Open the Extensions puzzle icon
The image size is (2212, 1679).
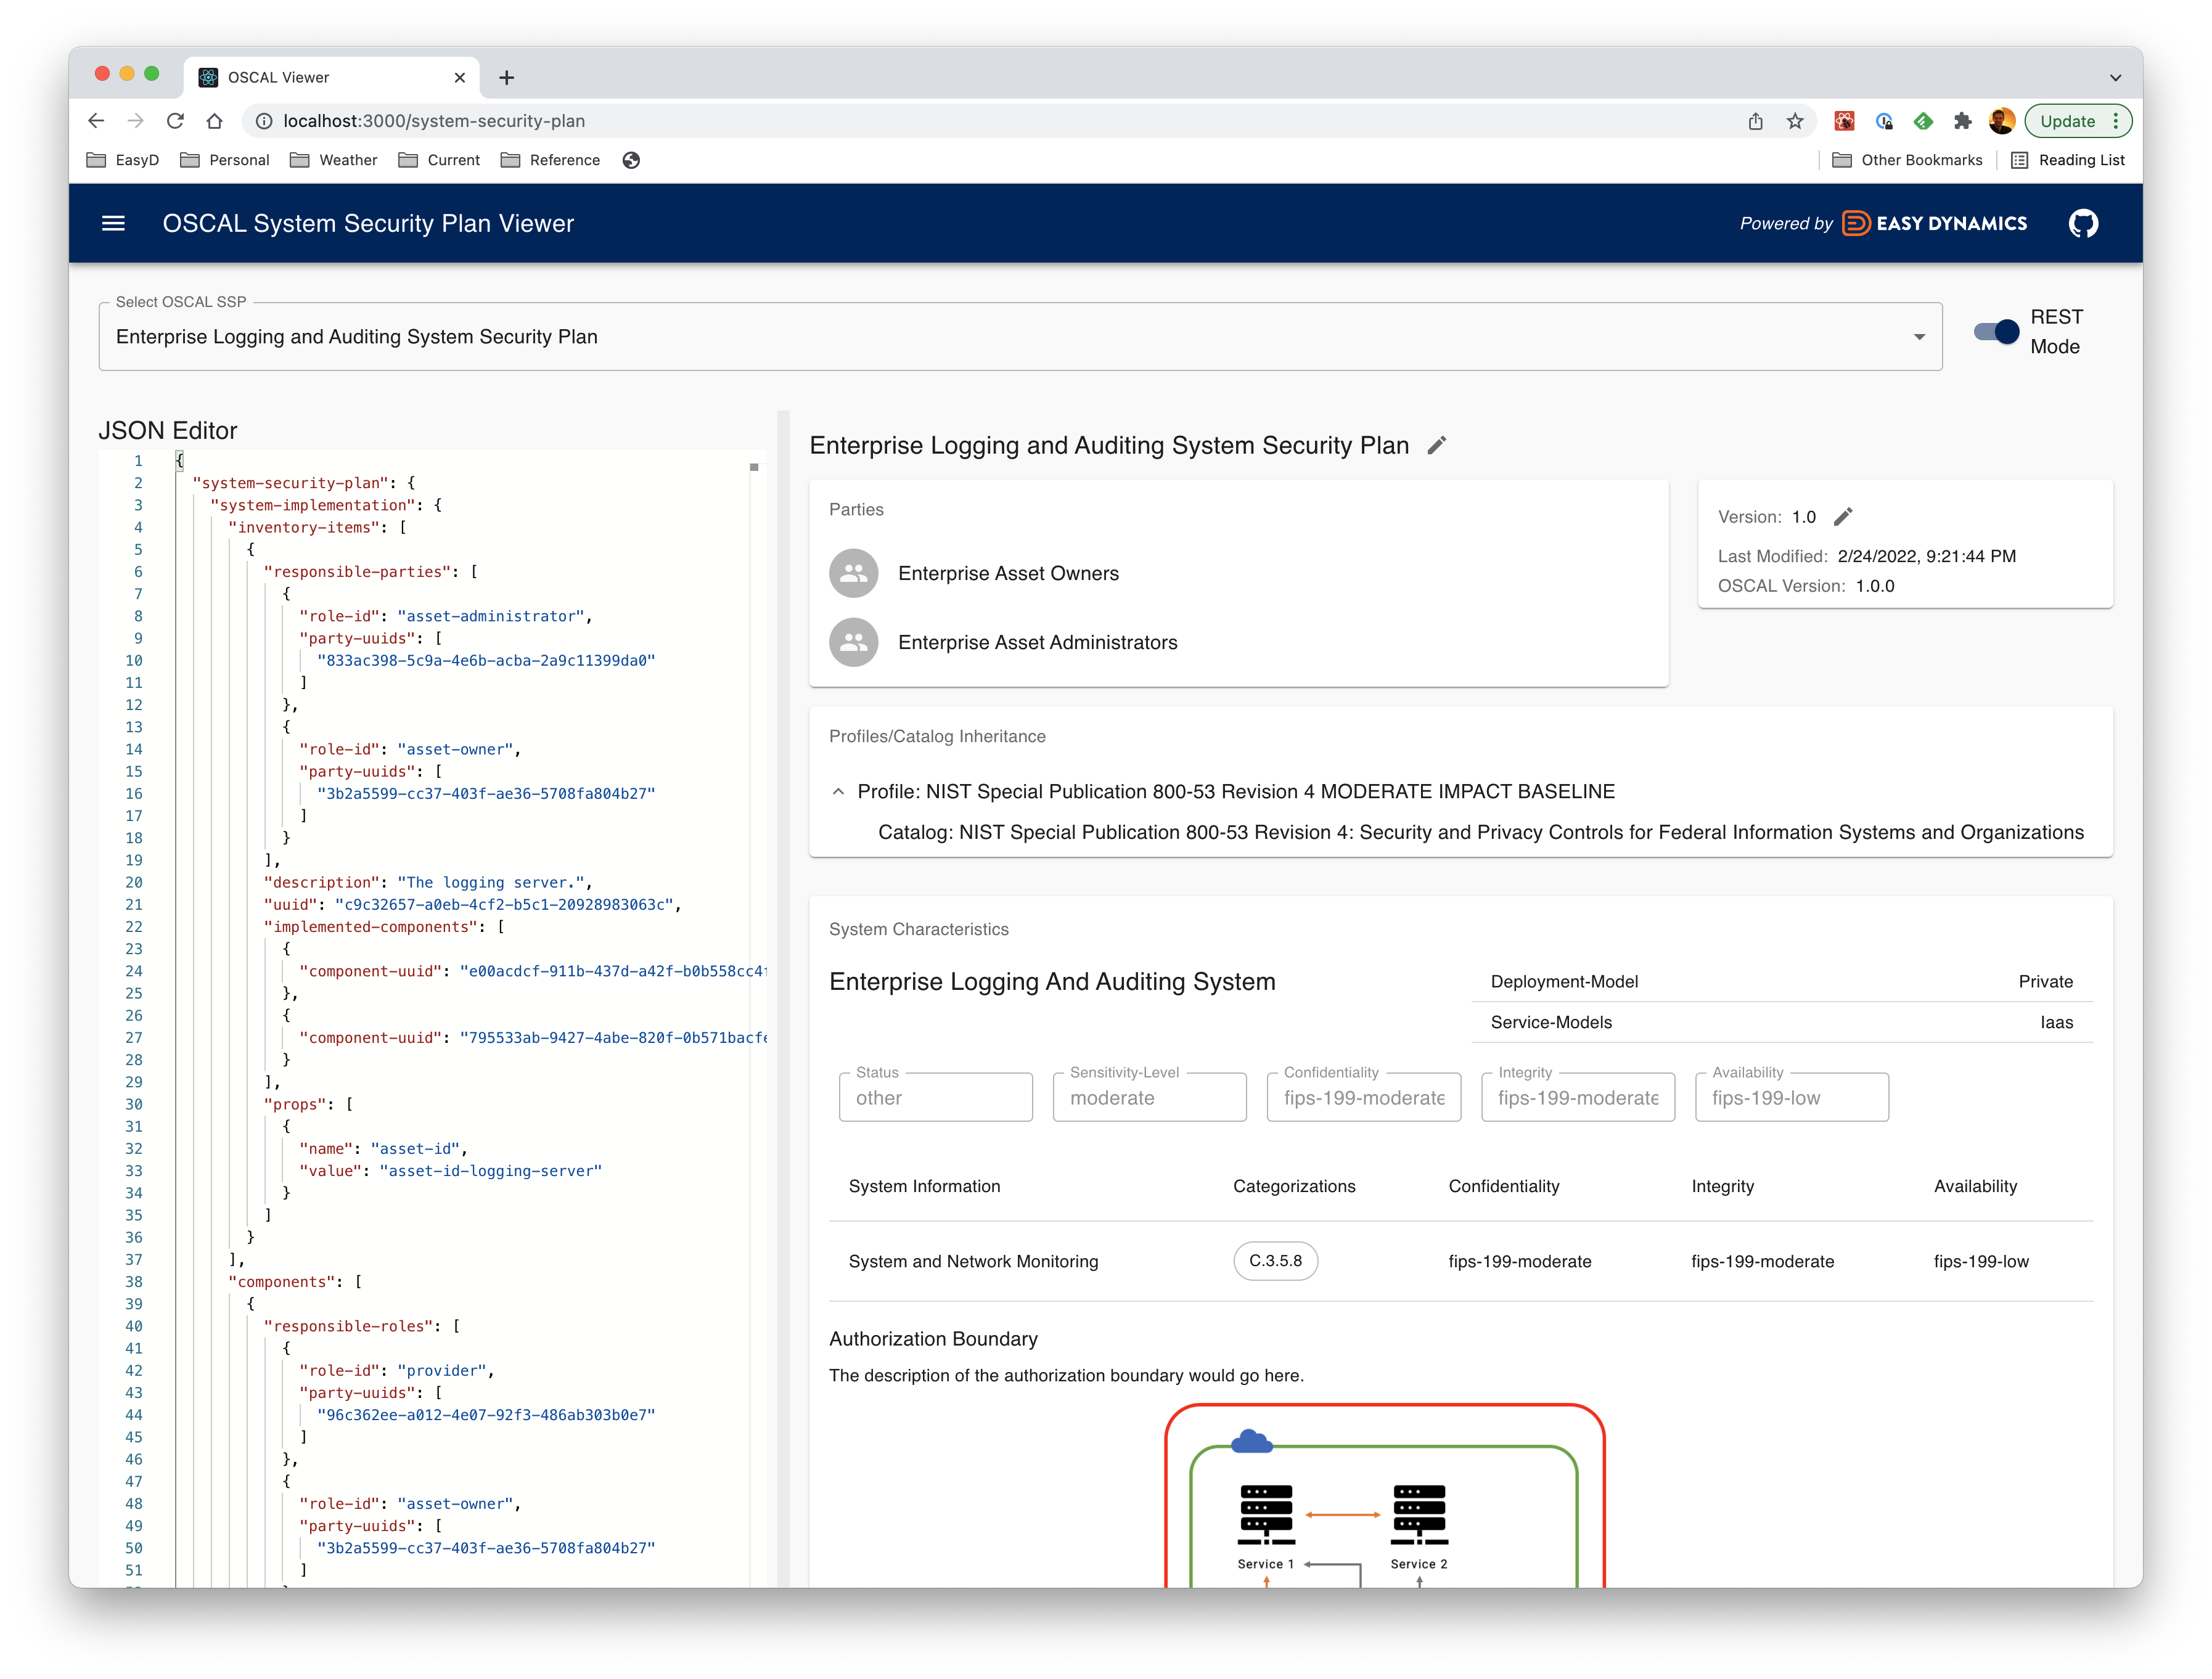click(x=1962, y=121)
